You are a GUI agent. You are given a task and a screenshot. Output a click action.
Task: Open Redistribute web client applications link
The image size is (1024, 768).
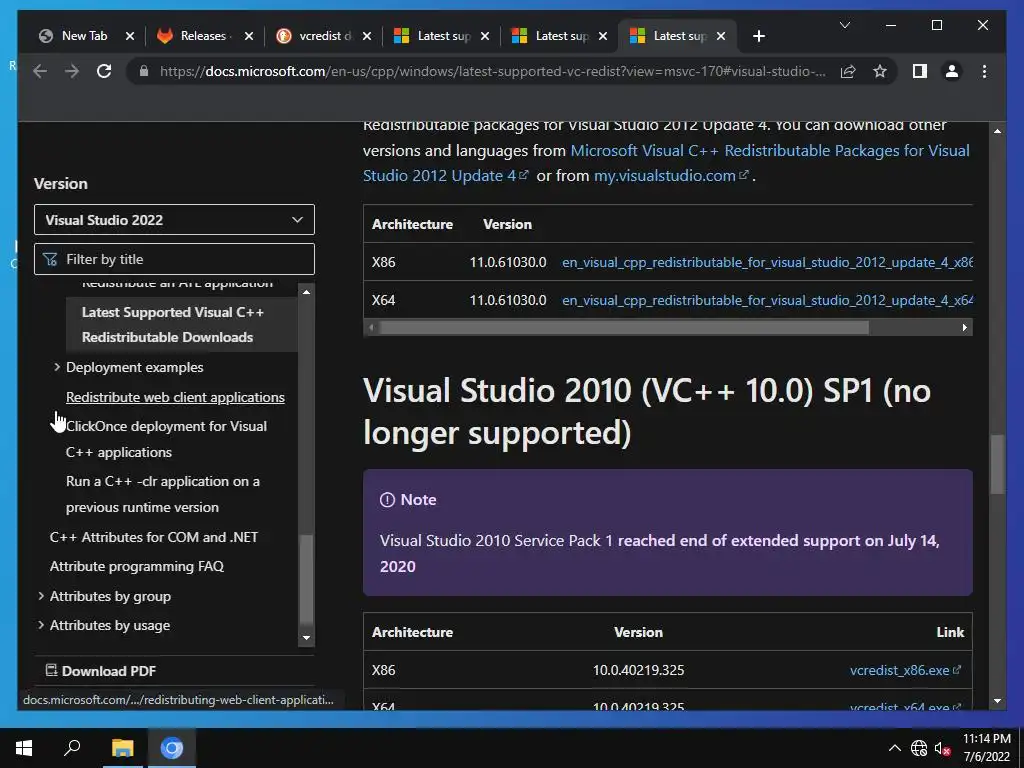click(175, 397)
